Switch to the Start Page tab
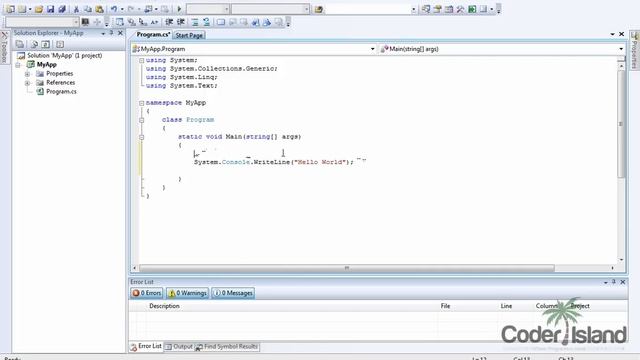Viewport: 640px width, 360px height. coord(189,36)
